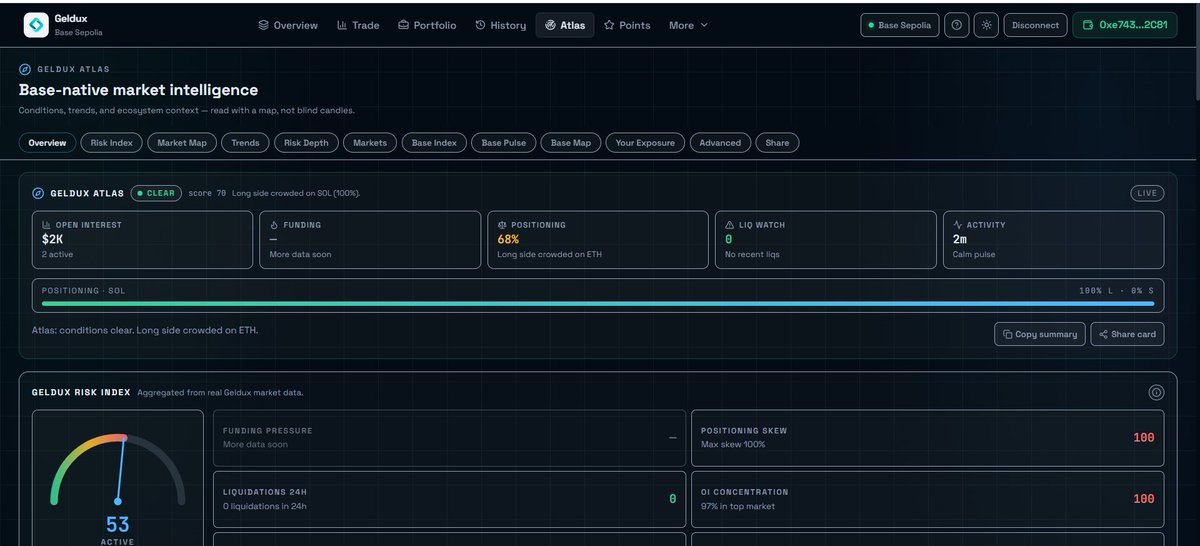This screenshot has height=546, width=1200.
Task: Click the Disconnect button
Action: pos(1035,25)
